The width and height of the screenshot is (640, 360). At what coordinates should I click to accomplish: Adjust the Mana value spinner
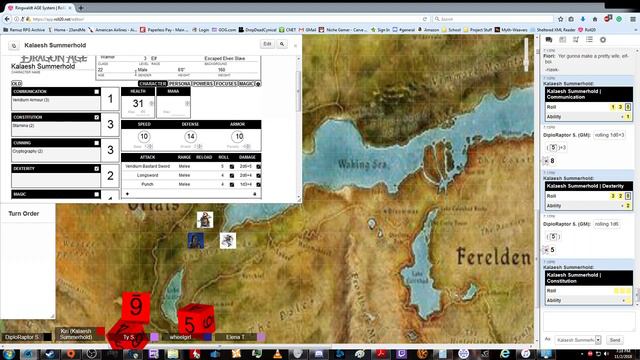point(187,104)
